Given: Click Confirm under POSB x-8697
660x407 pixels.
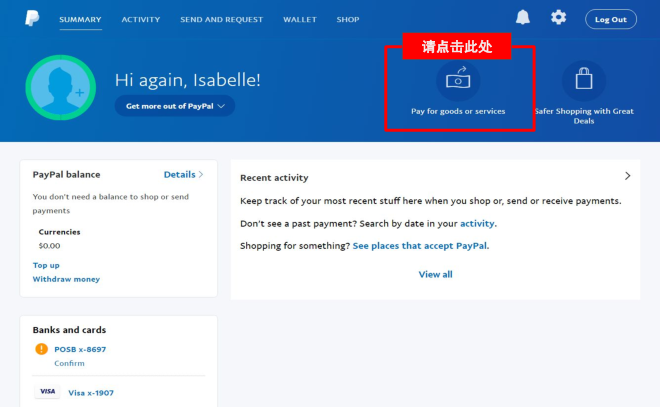Looking at the screenshot, I should click(x=69, y=363).
